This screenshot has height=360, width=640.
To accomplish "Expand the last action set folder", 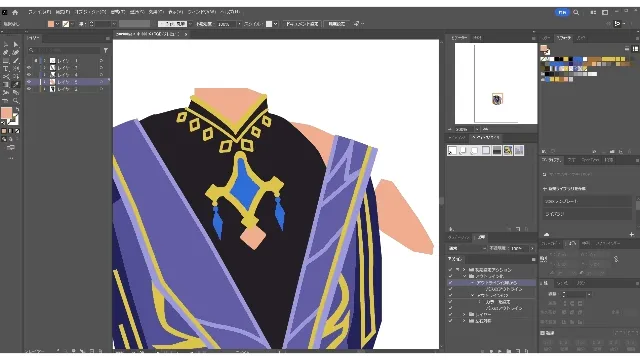I will (464, 321).
